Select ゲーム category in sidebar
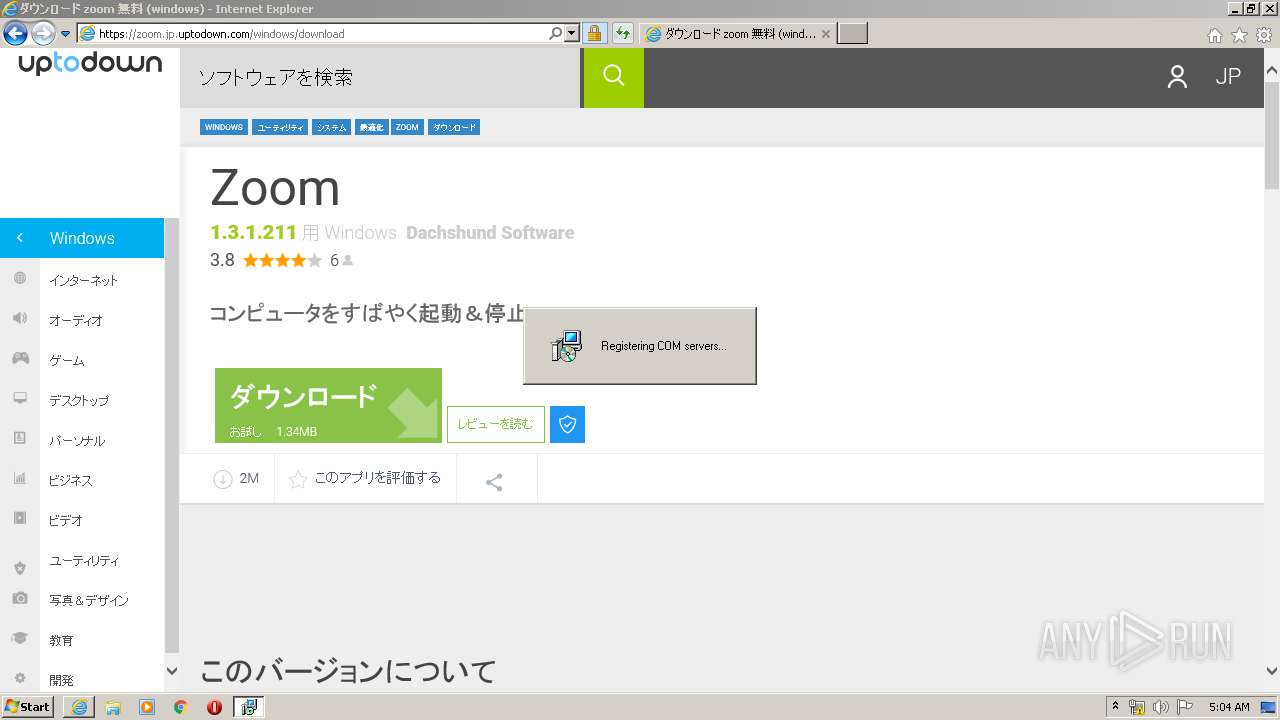This screenshot has height=720, width=1280. [67, 360]
